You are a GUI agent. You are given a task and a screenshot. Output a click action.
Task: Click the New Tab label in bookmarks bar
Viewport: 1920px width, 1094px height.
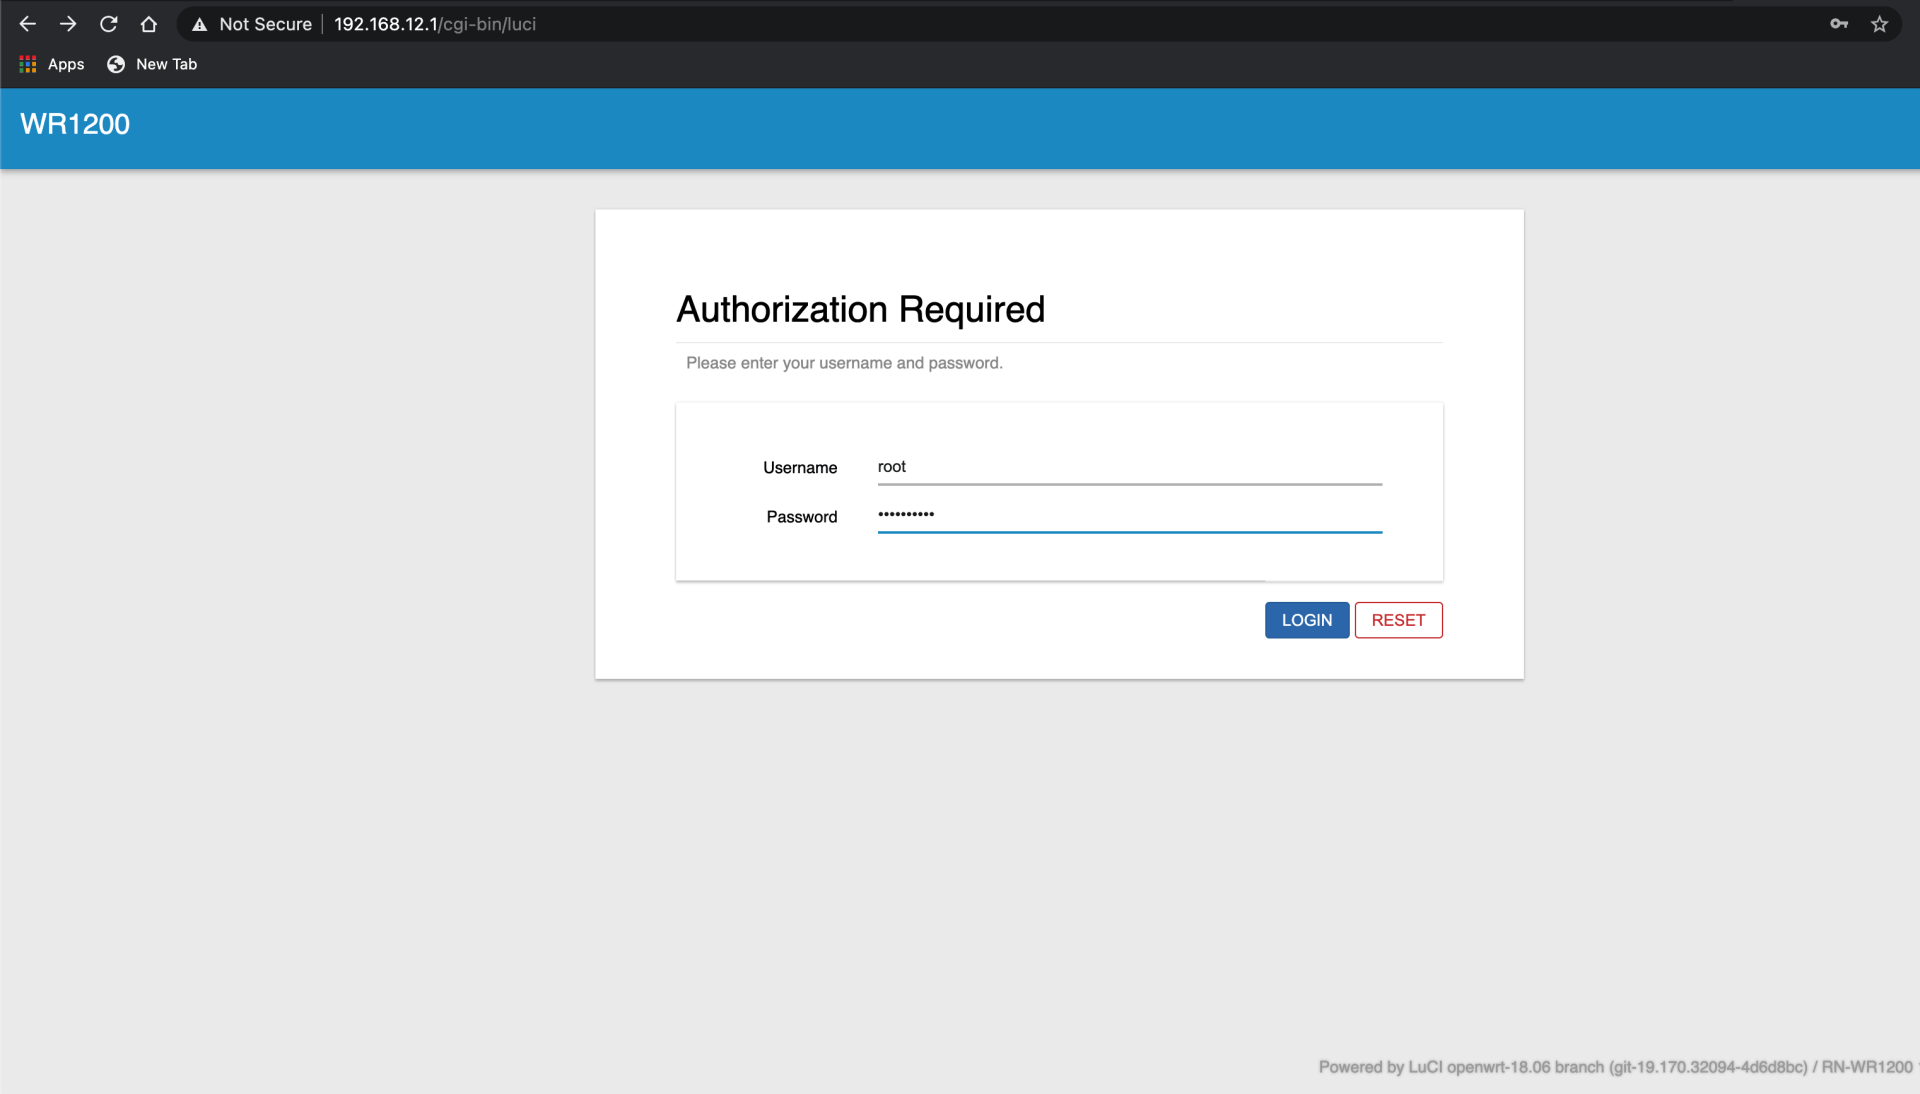pyautogui.click(x=167, y=63)
